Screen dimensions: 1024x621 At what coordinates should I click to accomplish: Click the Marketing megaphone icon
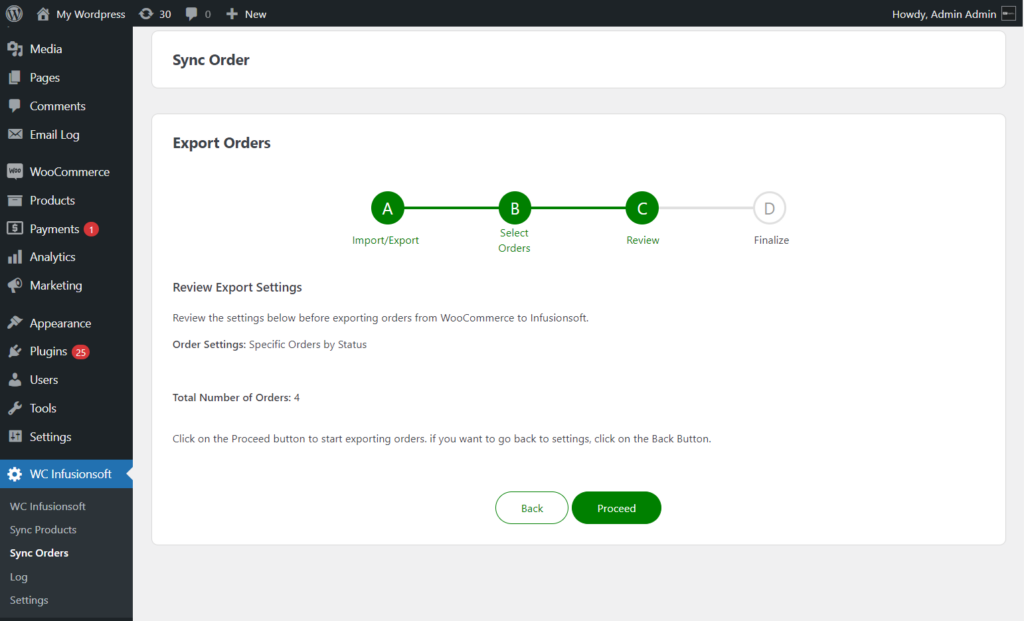(x=15, y=285)
